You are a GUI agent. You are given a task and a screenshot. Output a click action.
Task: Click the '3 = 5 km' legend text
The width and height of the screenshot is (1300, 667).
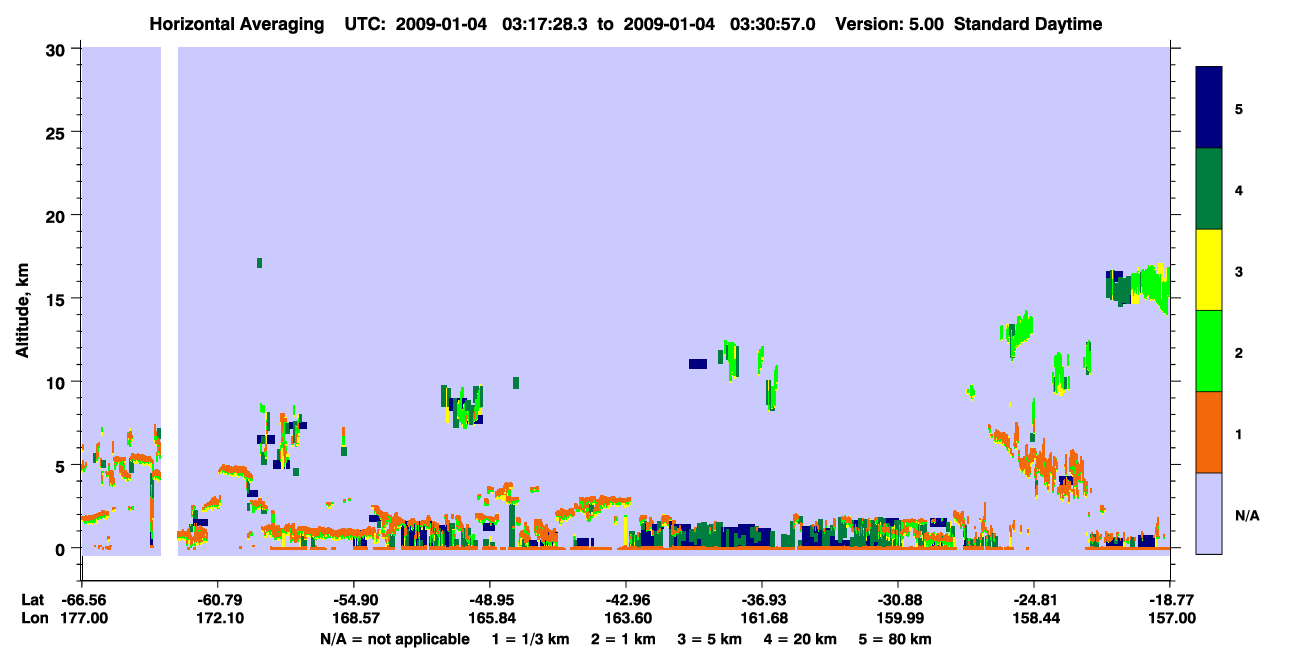(712, 639)
